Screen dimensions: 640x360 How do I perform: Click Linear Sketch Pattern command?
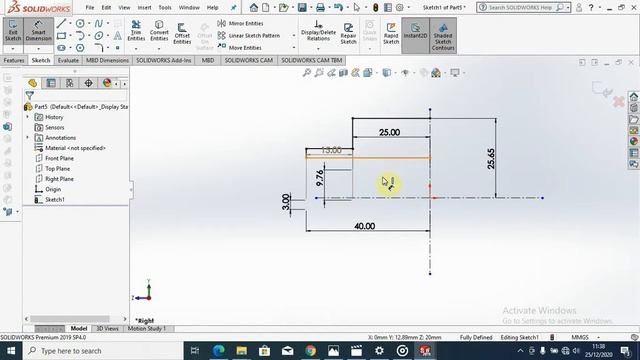[x=249, y=36]
